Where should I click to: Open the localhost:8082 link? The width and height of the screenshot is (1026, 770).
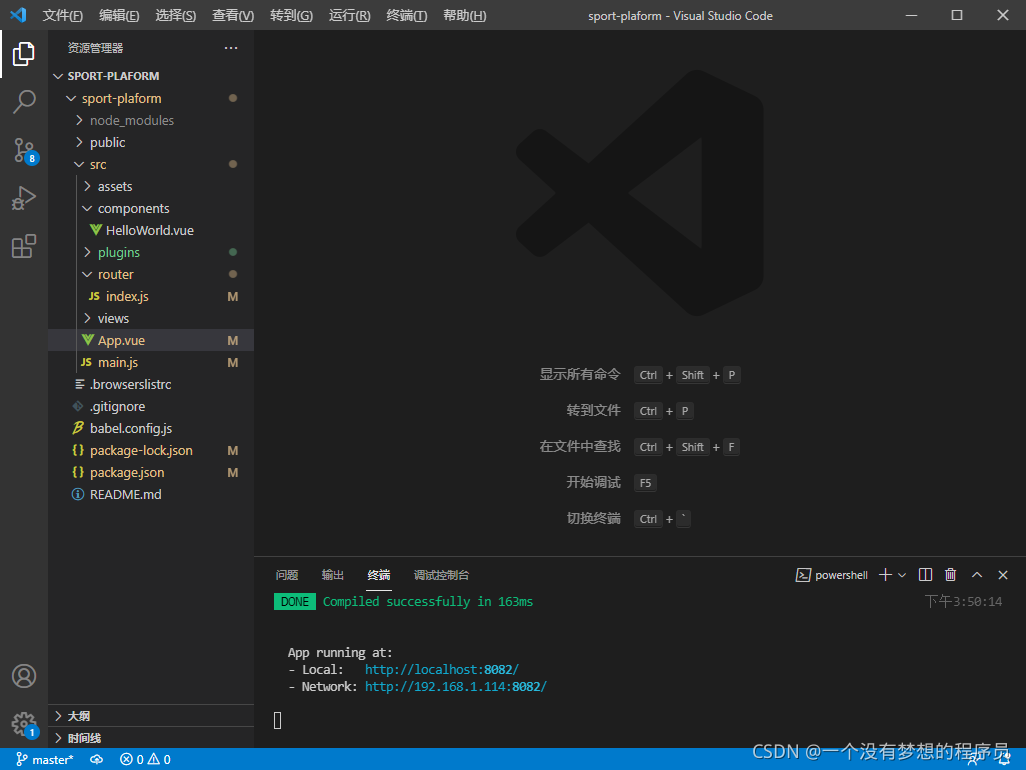tap(442, 669)
